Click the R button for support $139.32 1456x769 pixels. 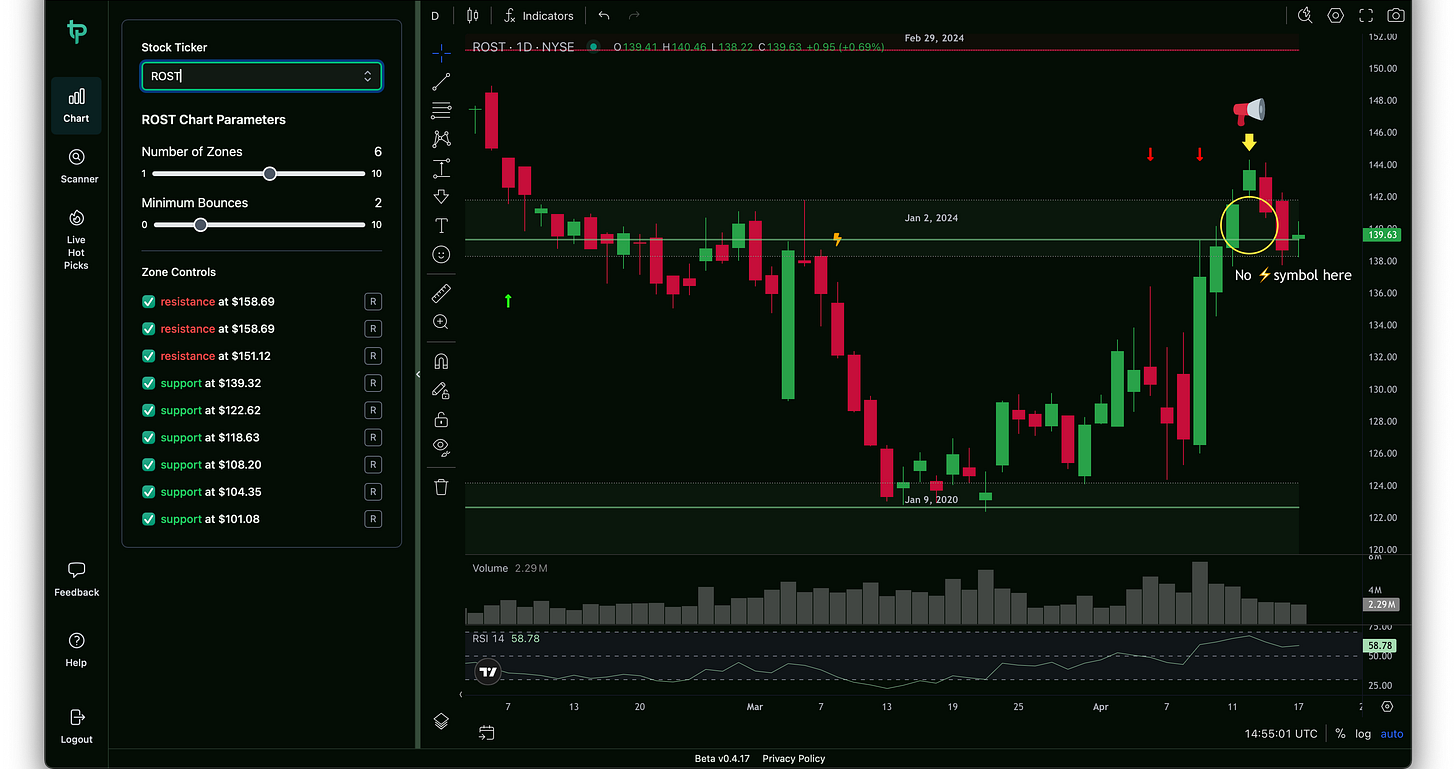[373, 383]
